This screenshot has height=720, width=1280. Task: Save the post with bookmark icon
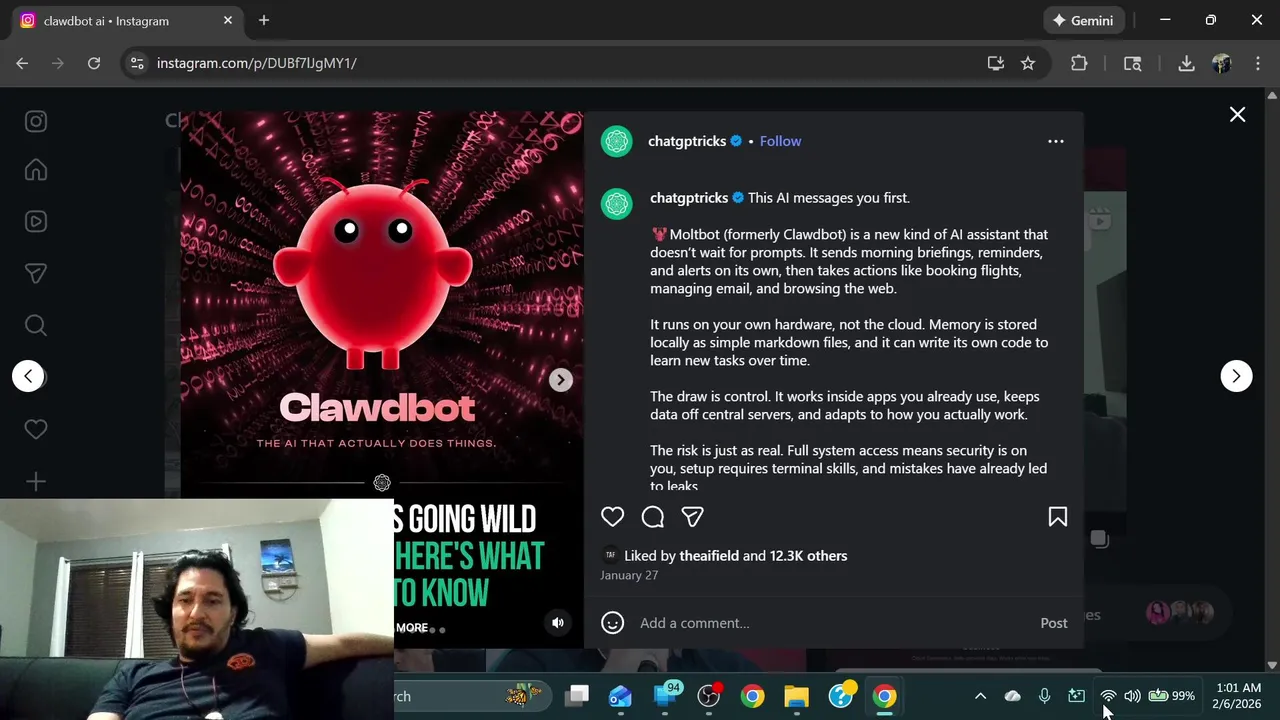tap(1057, 517)
